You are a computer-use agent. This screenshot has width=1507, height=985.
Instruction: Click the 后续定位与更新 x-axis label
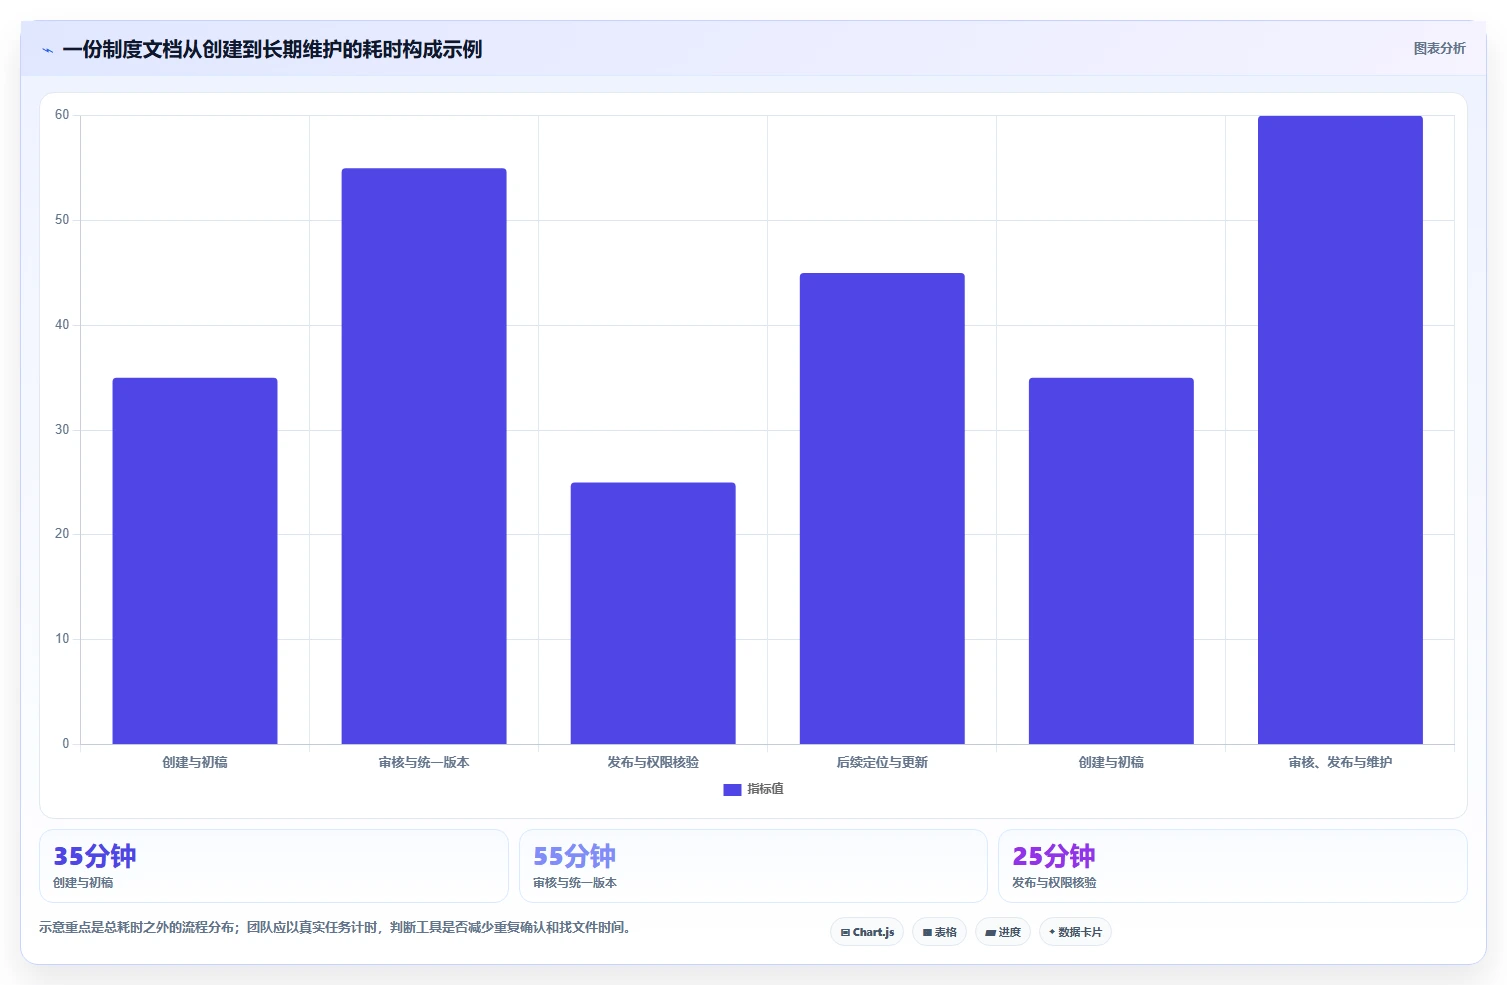pyautogui.click(x=882, y=762)
